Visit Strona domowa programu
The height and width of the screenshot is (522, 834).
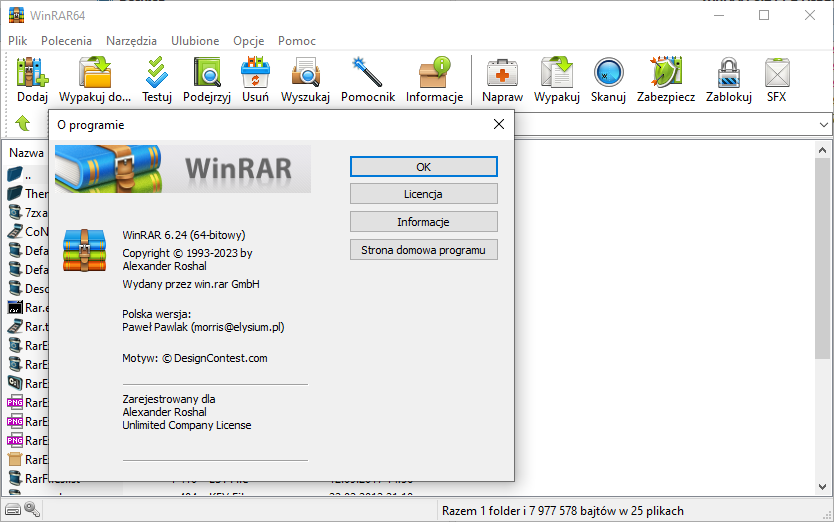[x=423, y=250]
